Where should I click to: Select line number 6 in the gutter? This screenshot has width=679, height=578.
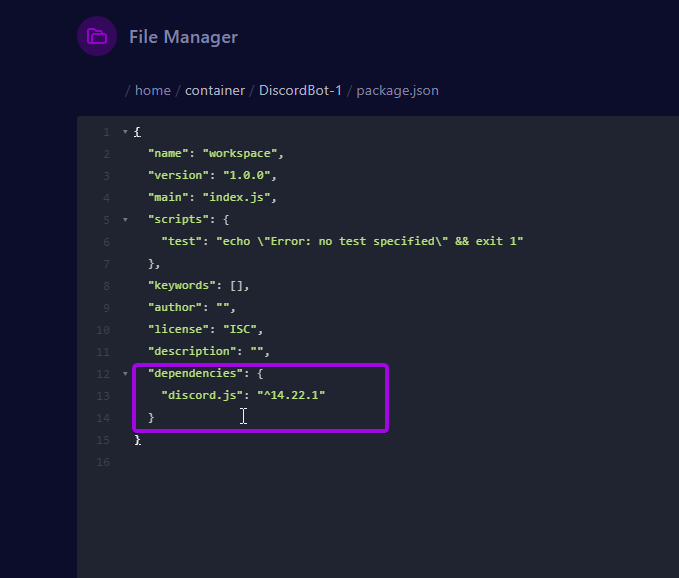tap(106, 241)
